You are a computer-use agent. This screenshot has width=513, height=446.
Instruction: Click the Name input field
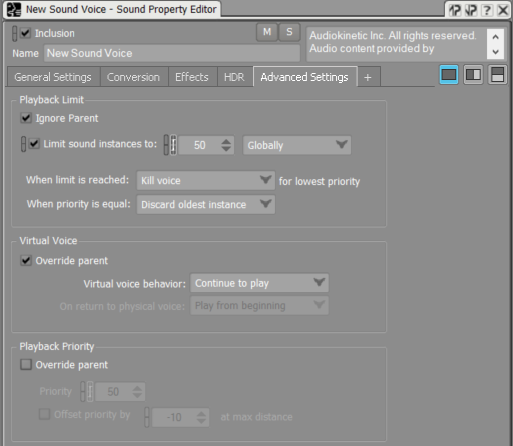click(x=172, y=53)
